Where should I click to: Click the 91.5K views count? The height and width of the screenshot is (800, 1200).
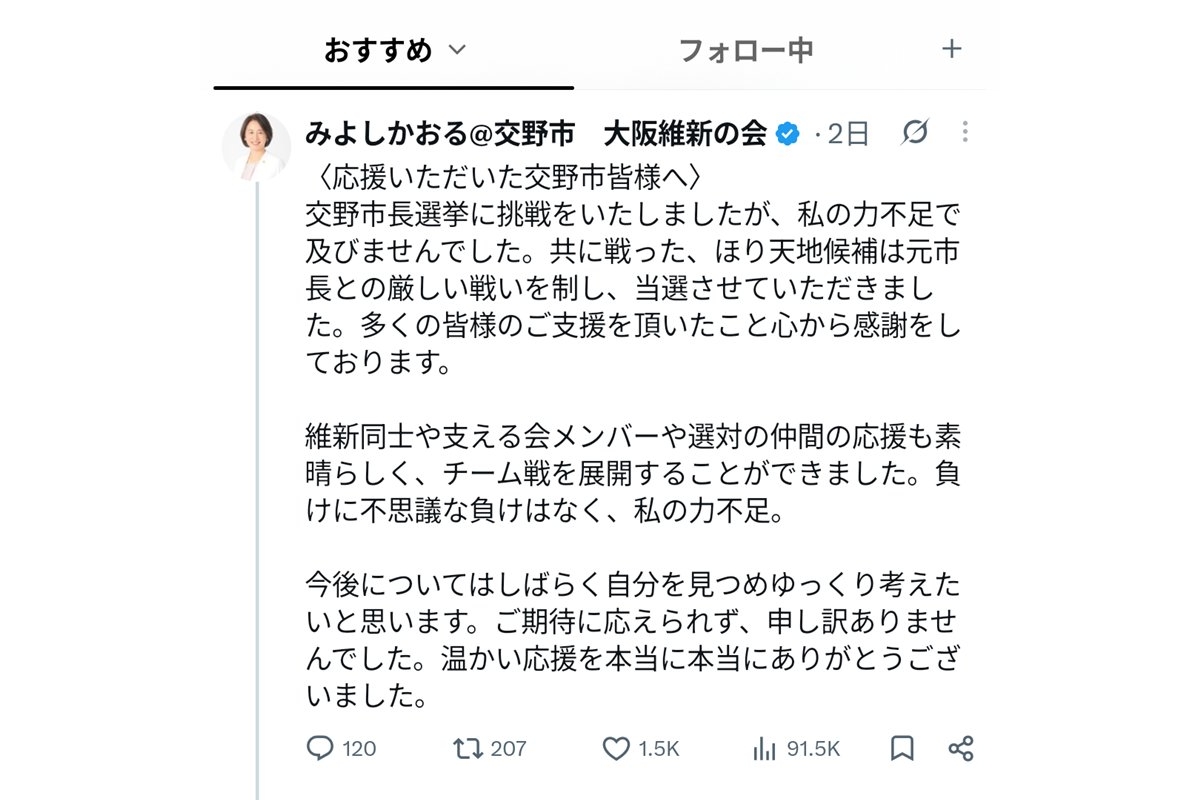(x=813, y=748)
